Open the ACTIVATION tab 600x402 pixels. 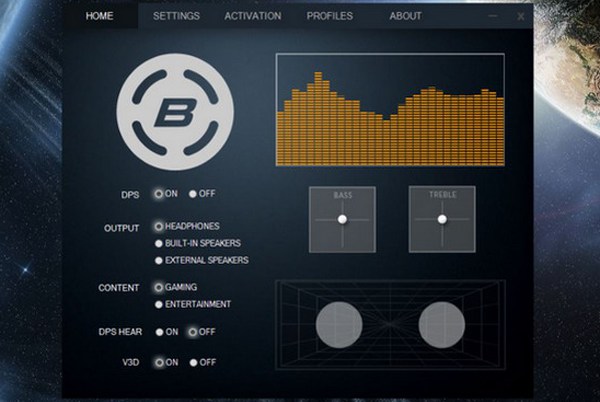click(253, 16)
